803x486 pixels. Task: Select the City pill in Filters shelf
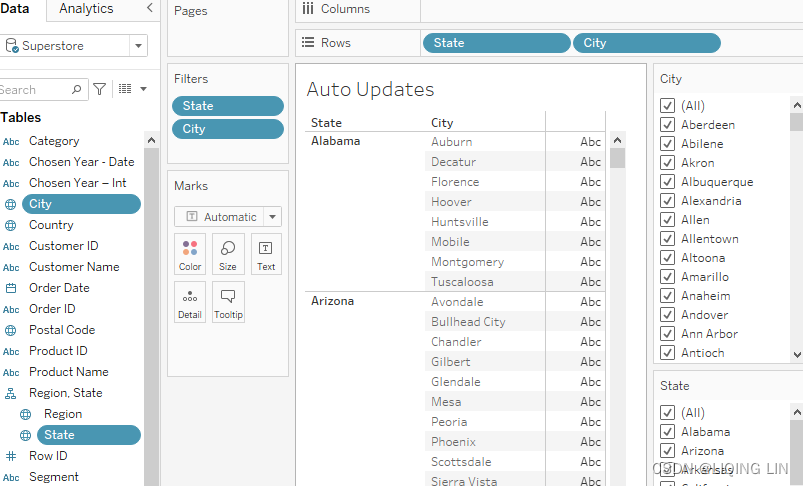point(228,129)
